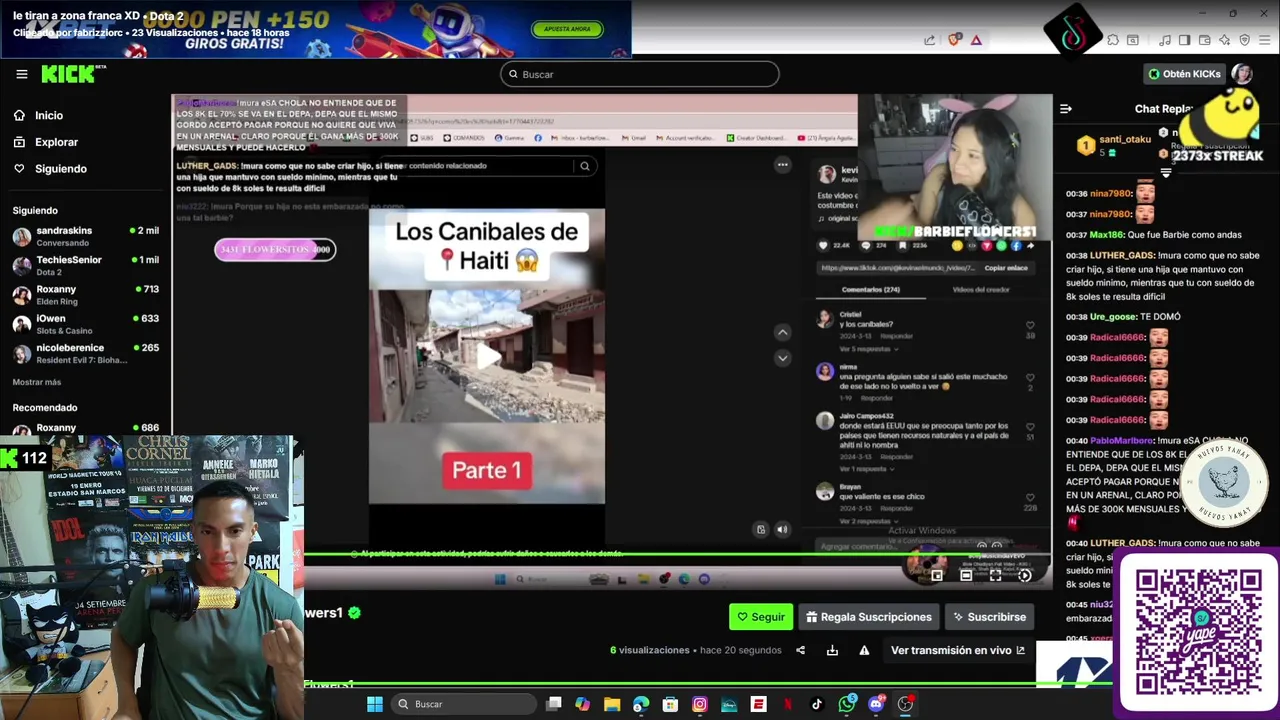Open the Kick hamburger menu
Screen dimensions: 1280x720
(21, 74)
